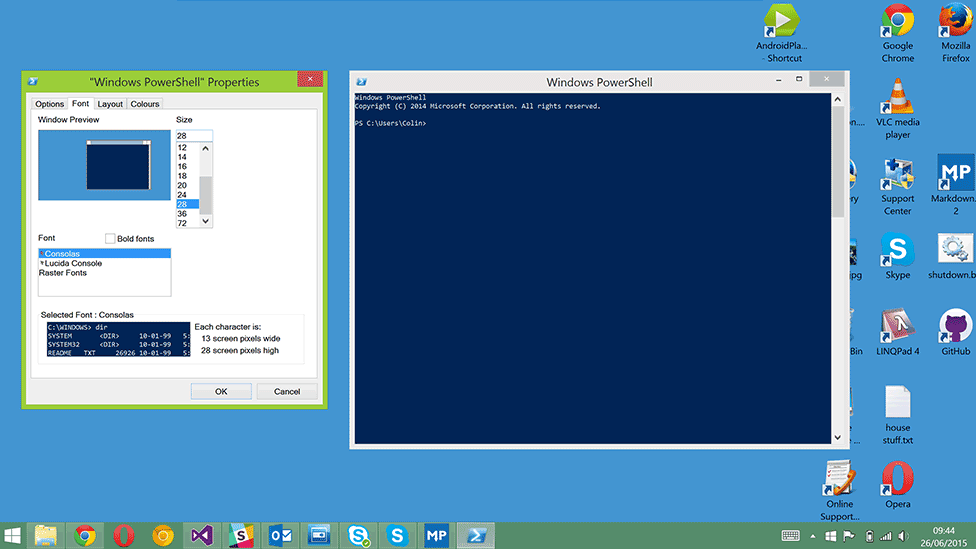Open Visual Studio from the taskbar
Screen dimensions: 976x549
202,535
